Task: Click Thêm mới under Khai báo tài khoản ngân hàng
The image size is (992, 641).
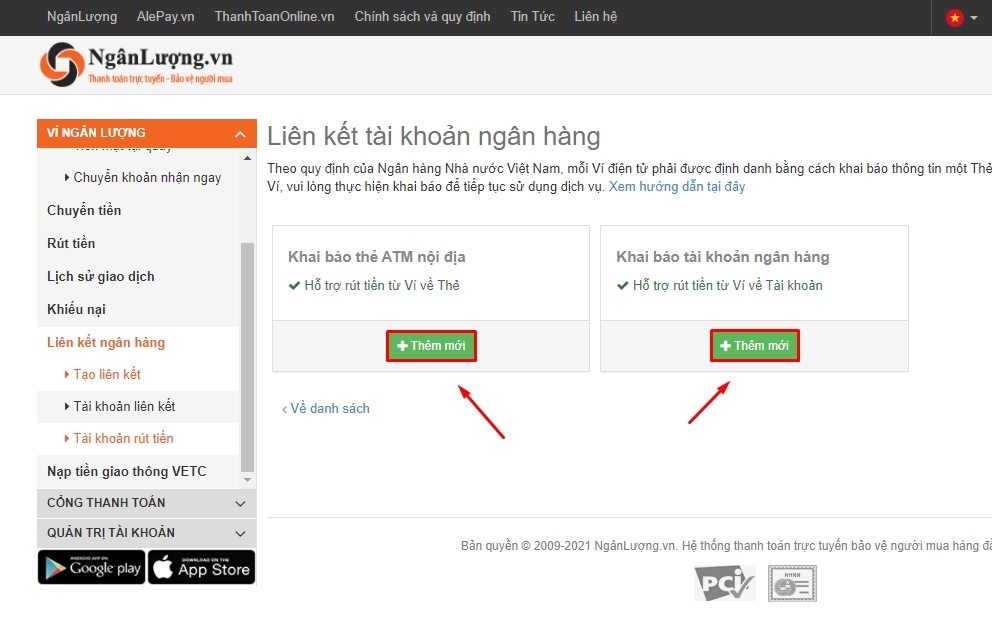Action: 755,345
